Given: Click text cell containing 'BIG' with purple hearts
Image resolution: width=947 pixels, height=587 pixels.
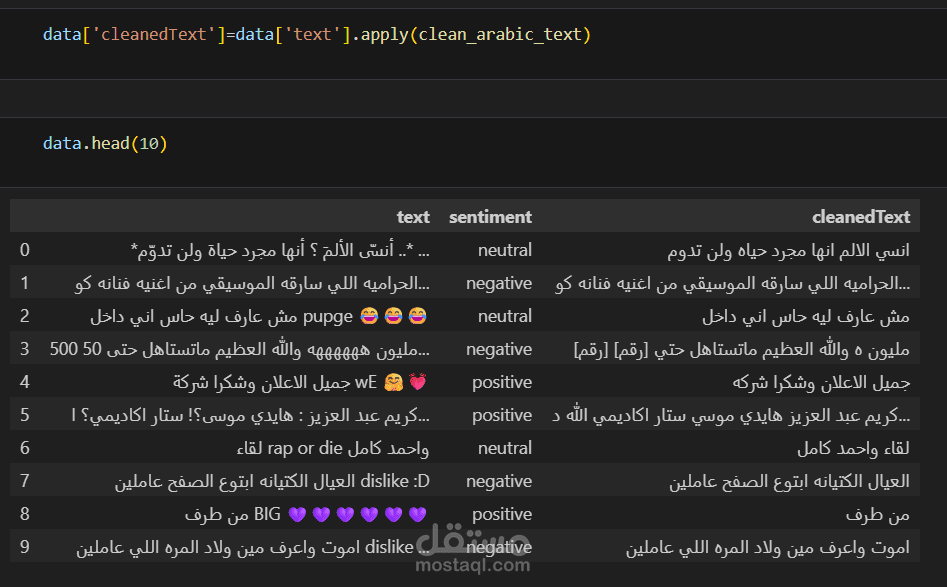Looking at the screenshot, I should 307,514.
